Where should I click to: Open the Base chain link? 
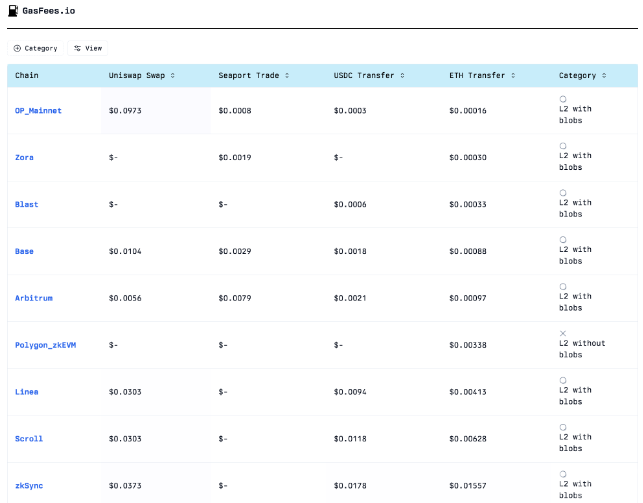click(24, 251)
